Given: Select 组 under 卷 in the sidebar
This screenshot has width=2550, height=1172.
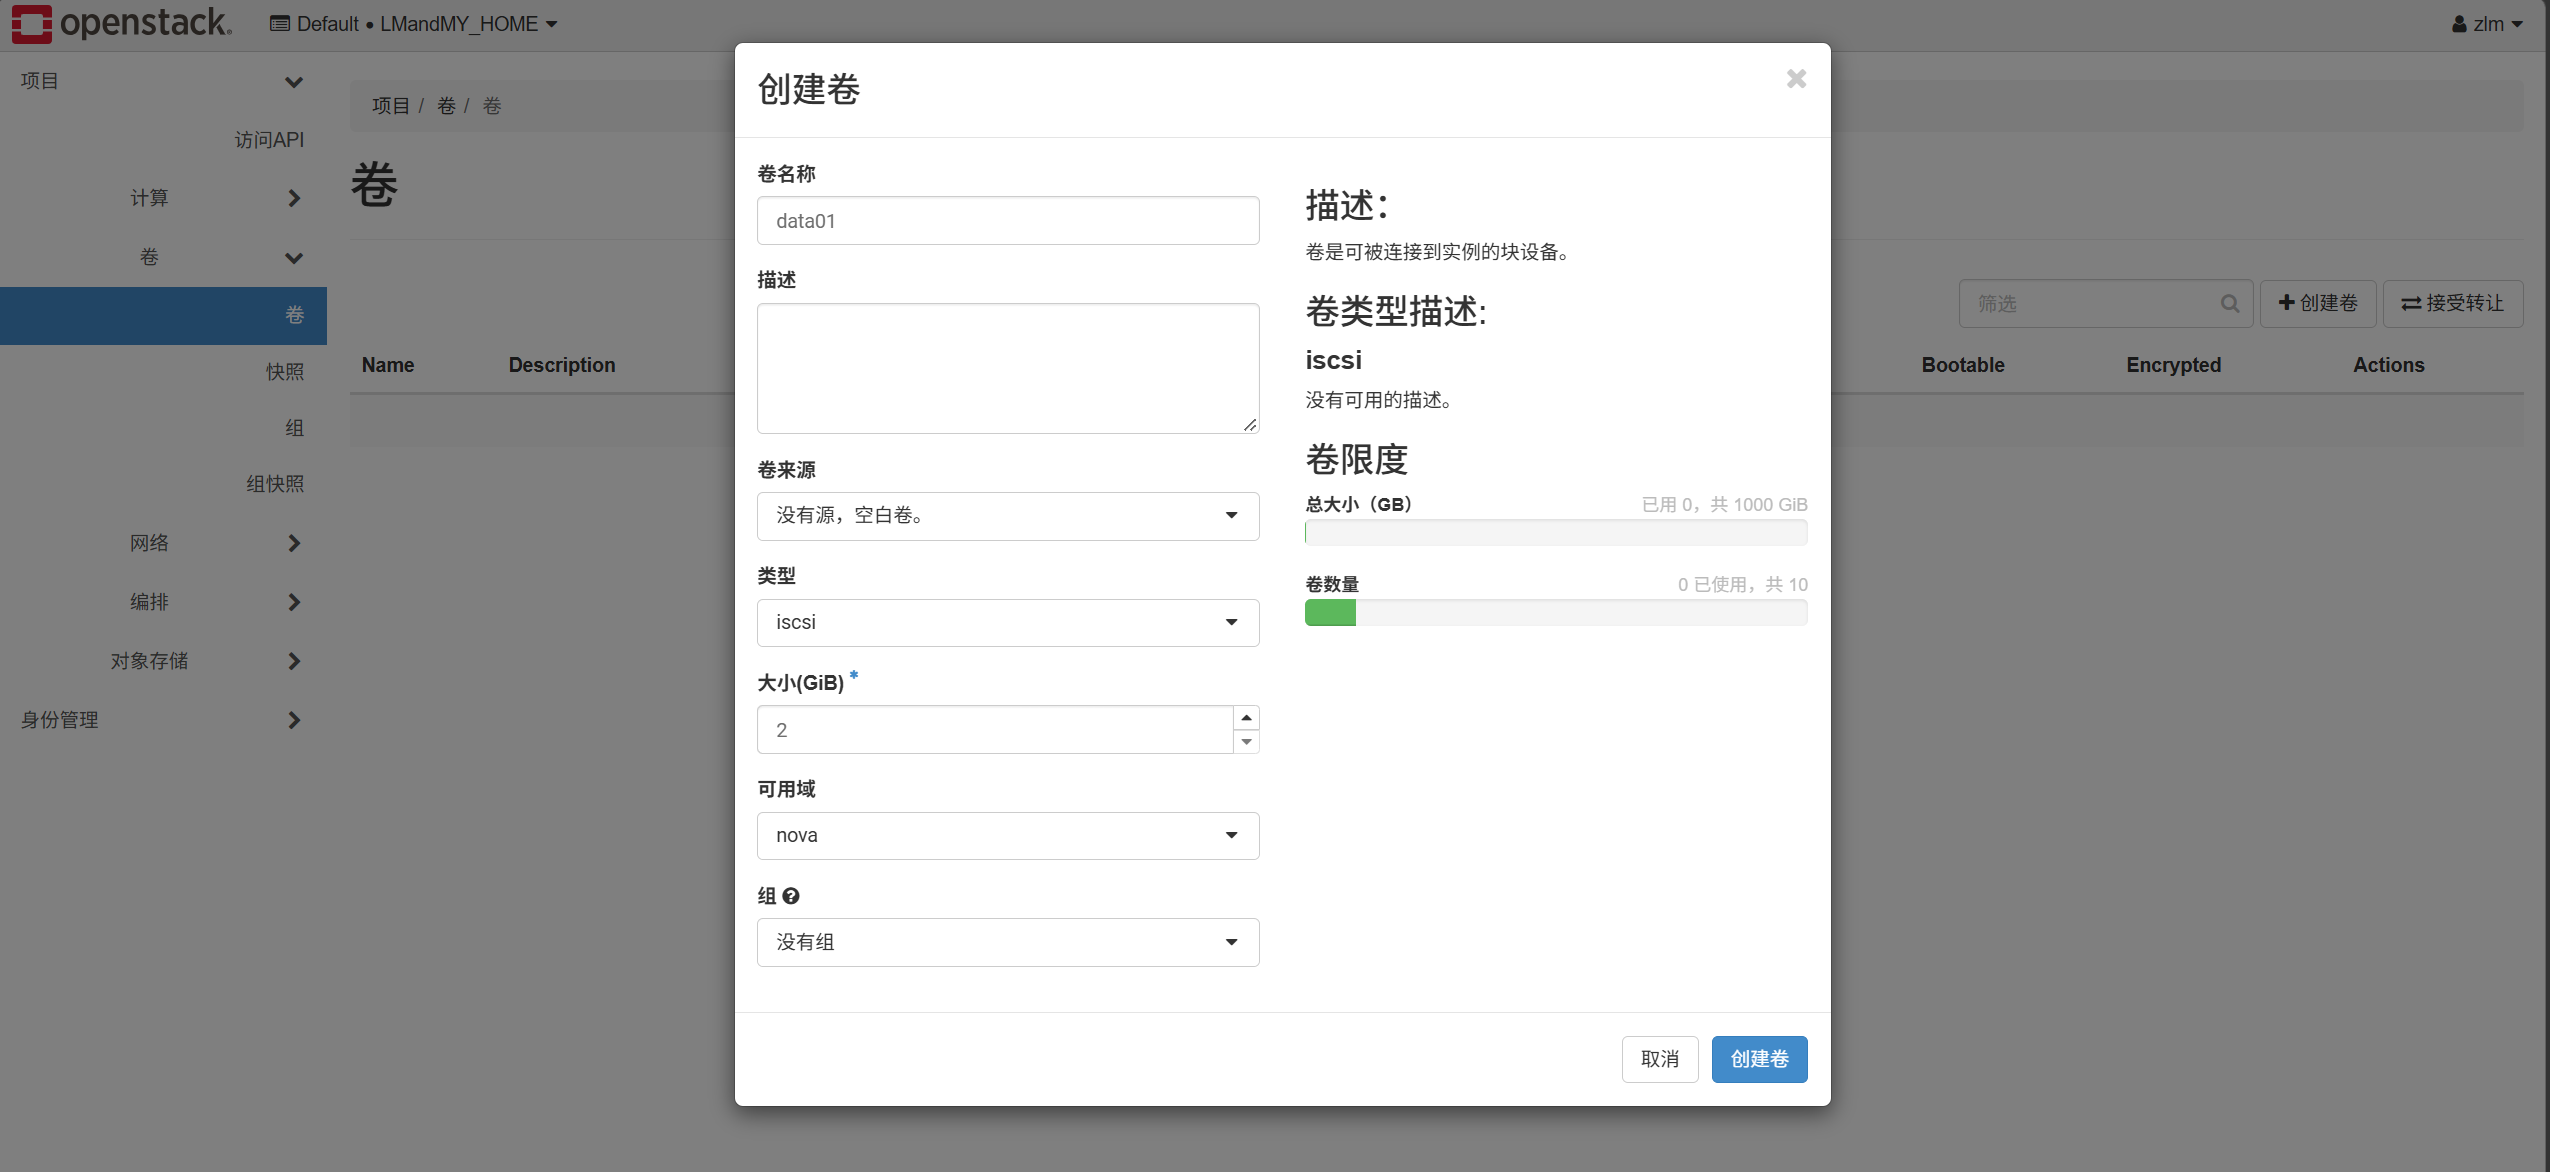Looking at the screenshot, I should click(294, 428).
